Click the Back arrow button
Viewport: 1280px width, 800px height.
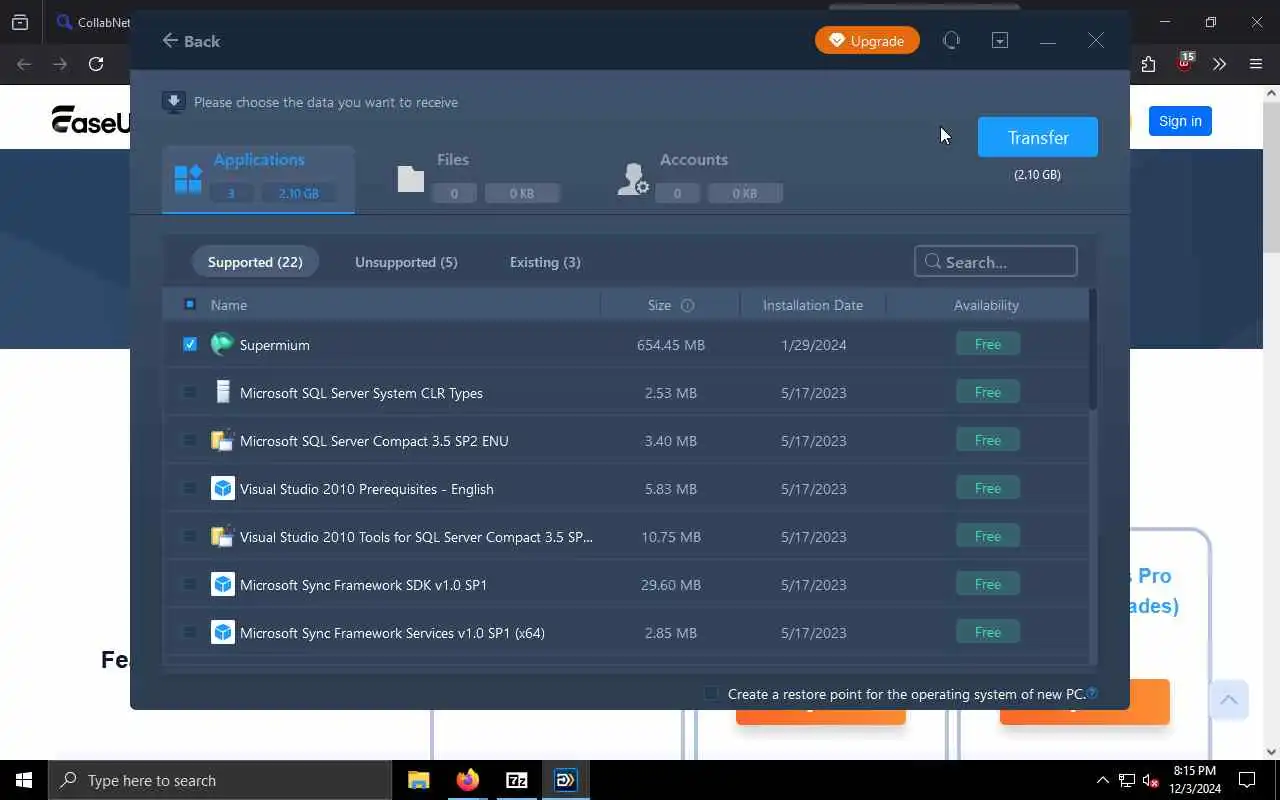pyautogui.click(x=190, y=41)
